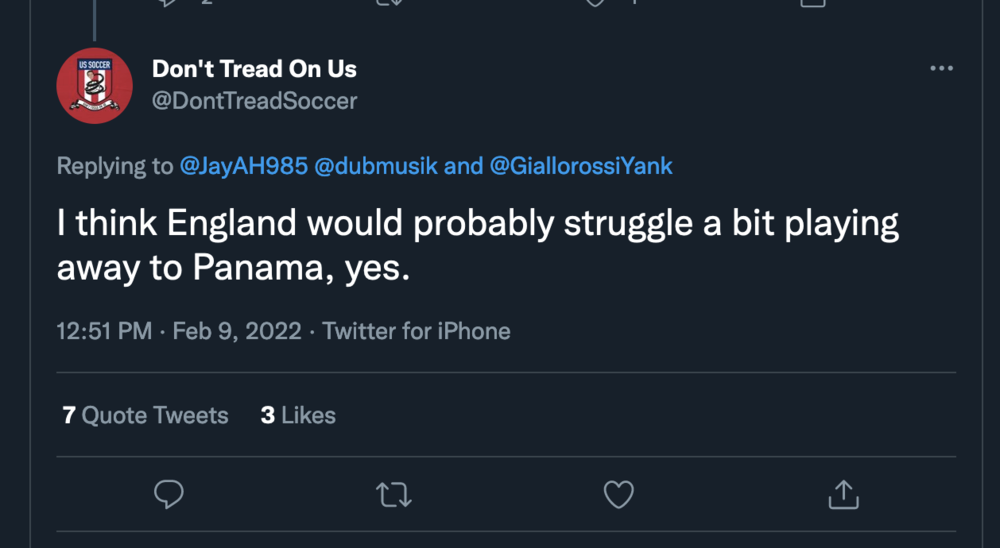This screenshot has width=1000, height=548.
Task: Retweet this Don't Tread On Us tweet
Action: pos(395,492)
